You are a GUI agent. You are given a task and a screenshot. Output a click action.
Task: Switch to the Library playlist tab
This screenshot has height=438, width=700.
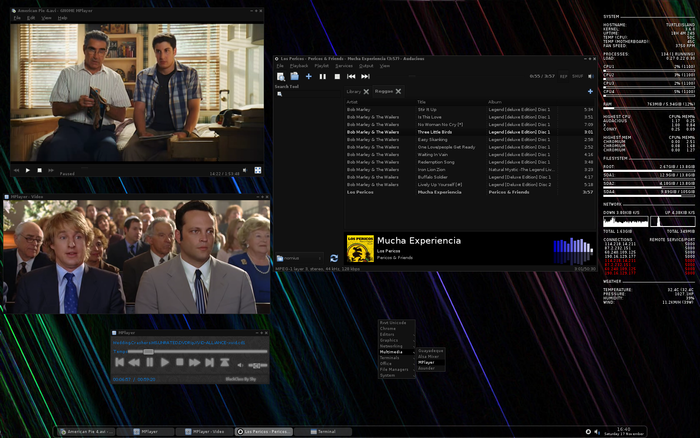[x=355, y=92]
